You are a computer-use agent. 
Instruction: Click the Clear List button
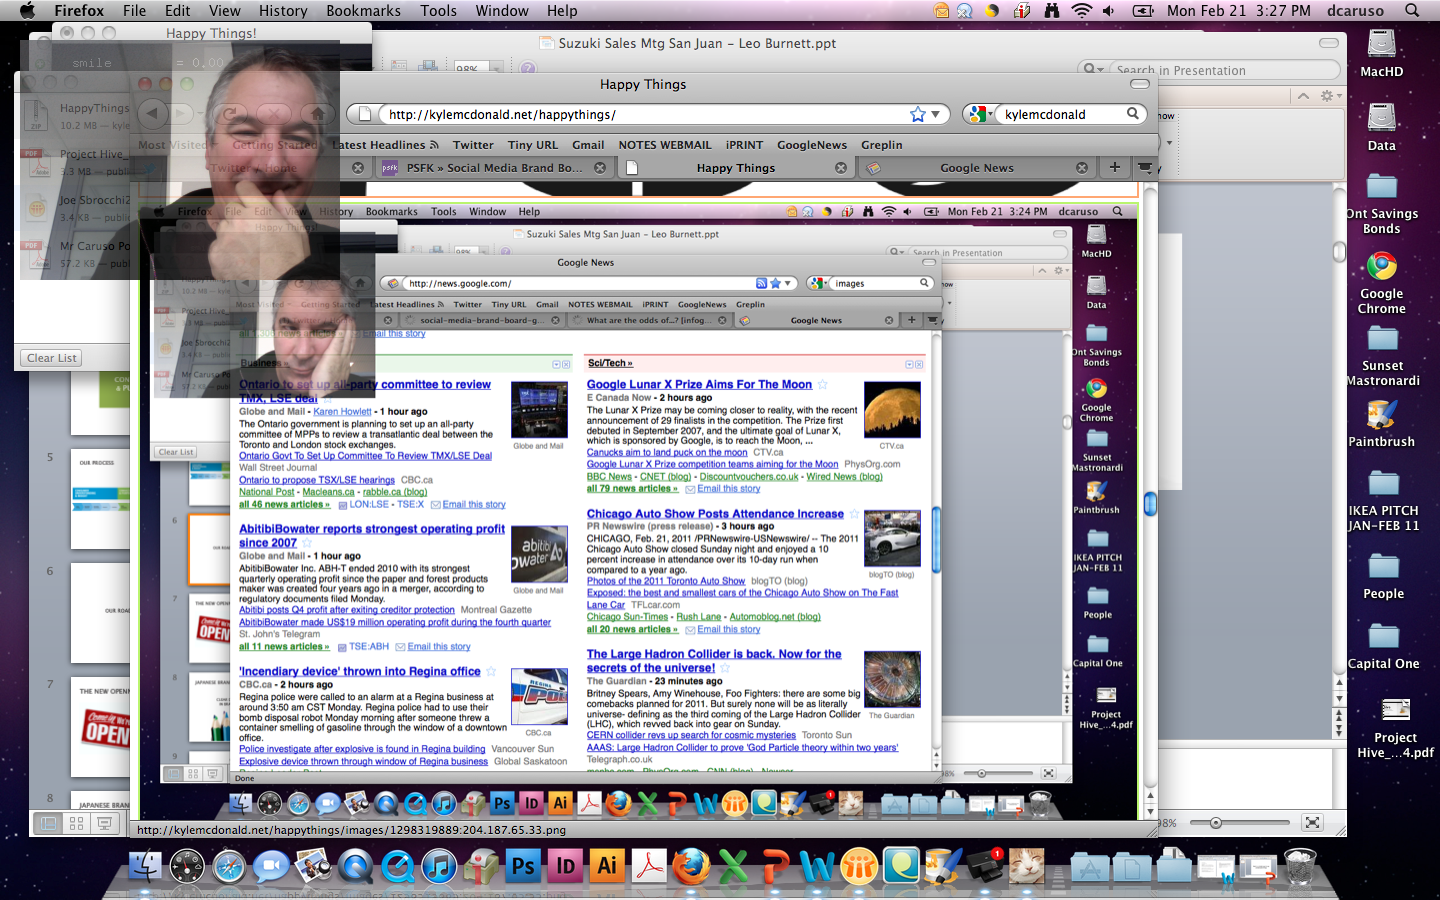51,358
